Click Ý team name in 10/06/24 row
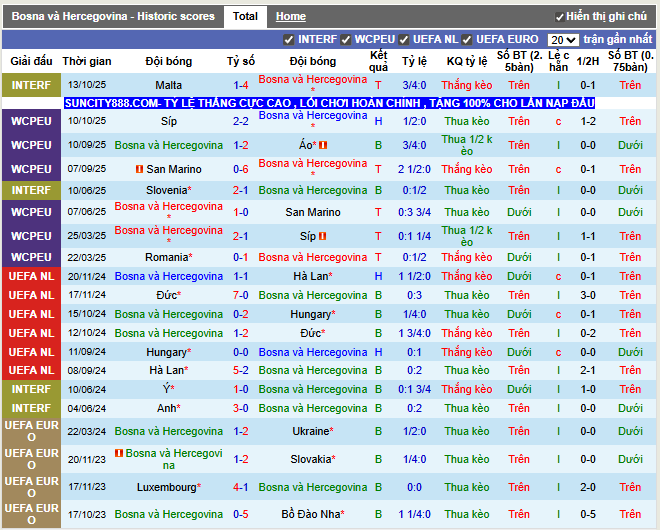 point(168,389)
